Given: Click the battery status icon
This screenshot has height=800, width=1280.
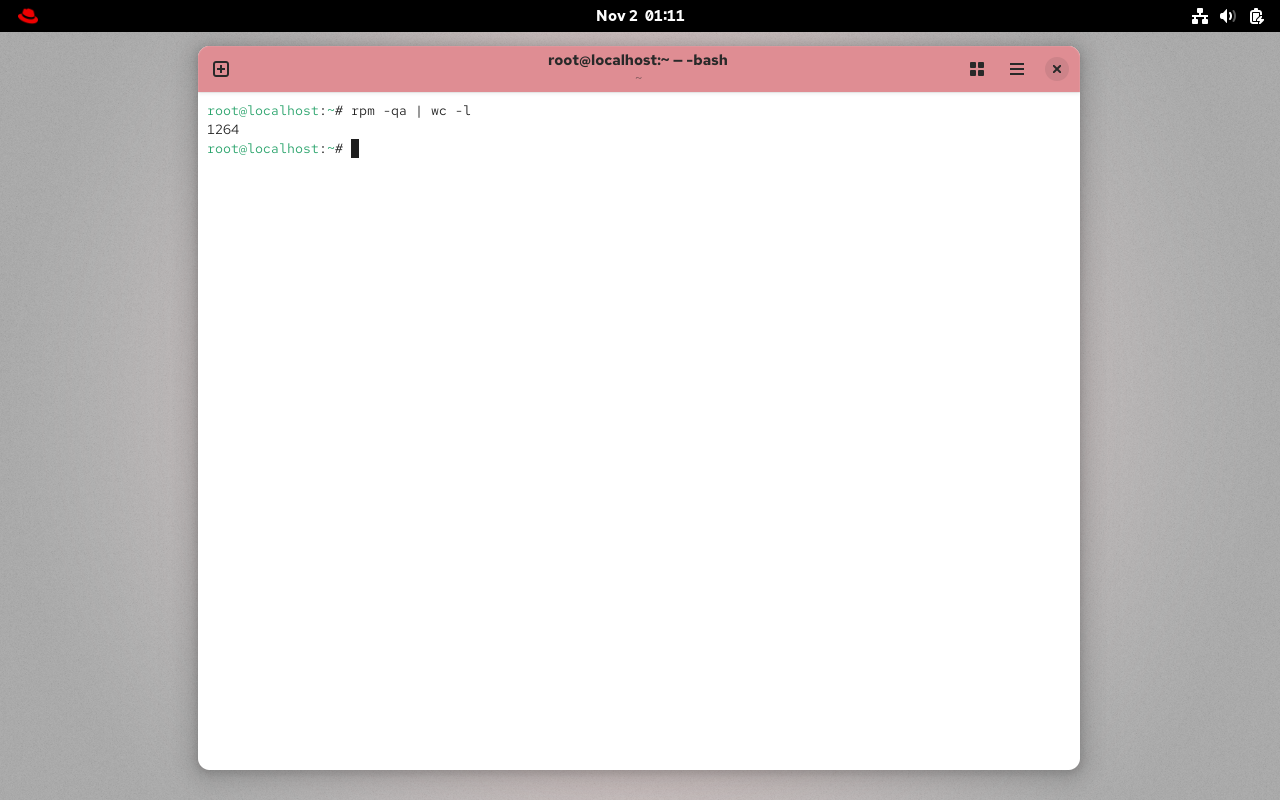Looking at the screenshot, I should coord(1256,16).
